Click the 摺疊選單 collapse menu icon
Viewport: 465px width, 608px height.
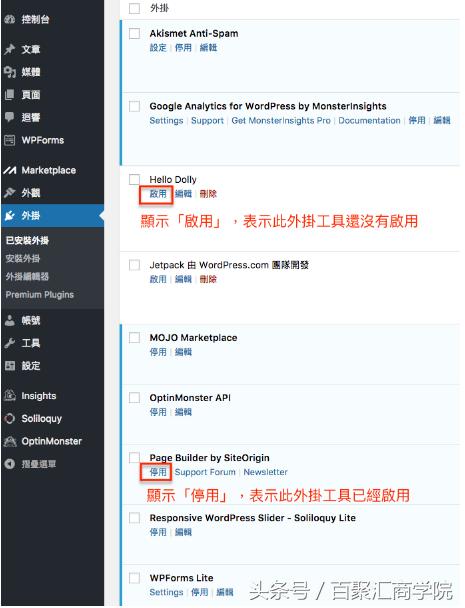(x=10, y=464)
